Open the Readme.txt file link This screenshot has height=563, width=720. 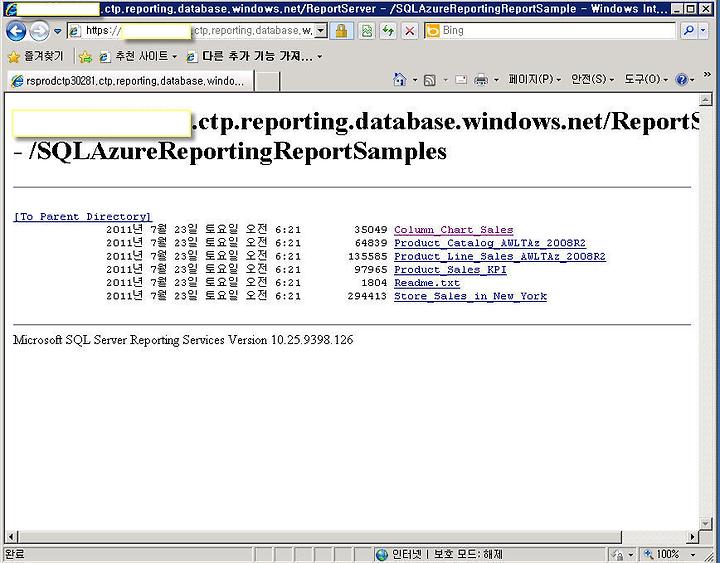427,283
